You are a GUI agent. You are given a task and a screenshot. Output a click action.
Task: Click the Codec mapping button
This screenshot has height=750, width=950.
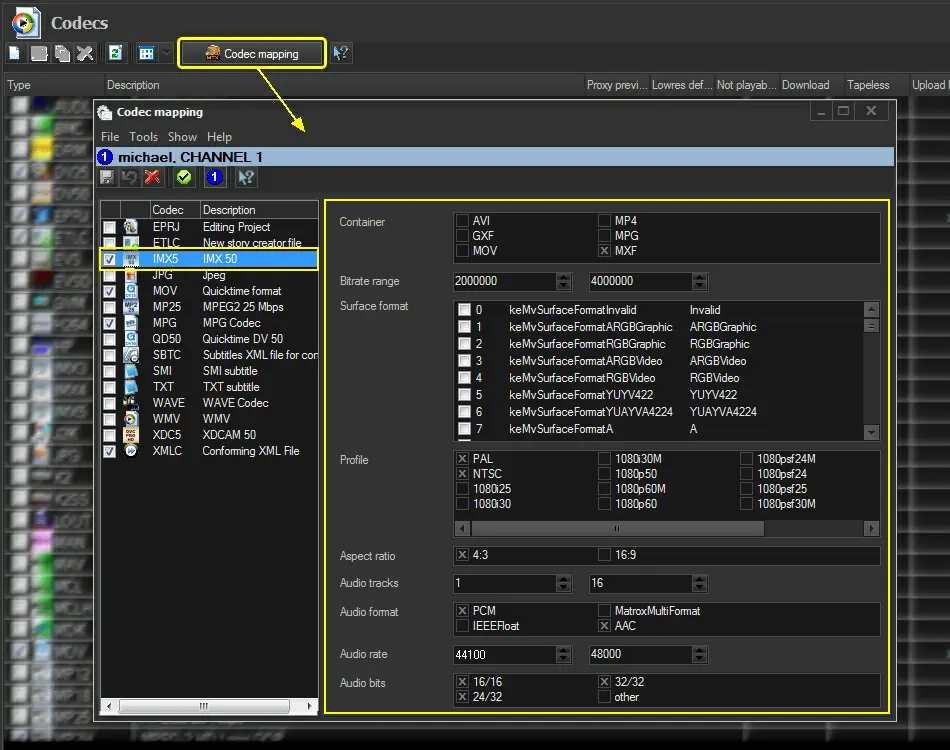click(x=252, y=54)
